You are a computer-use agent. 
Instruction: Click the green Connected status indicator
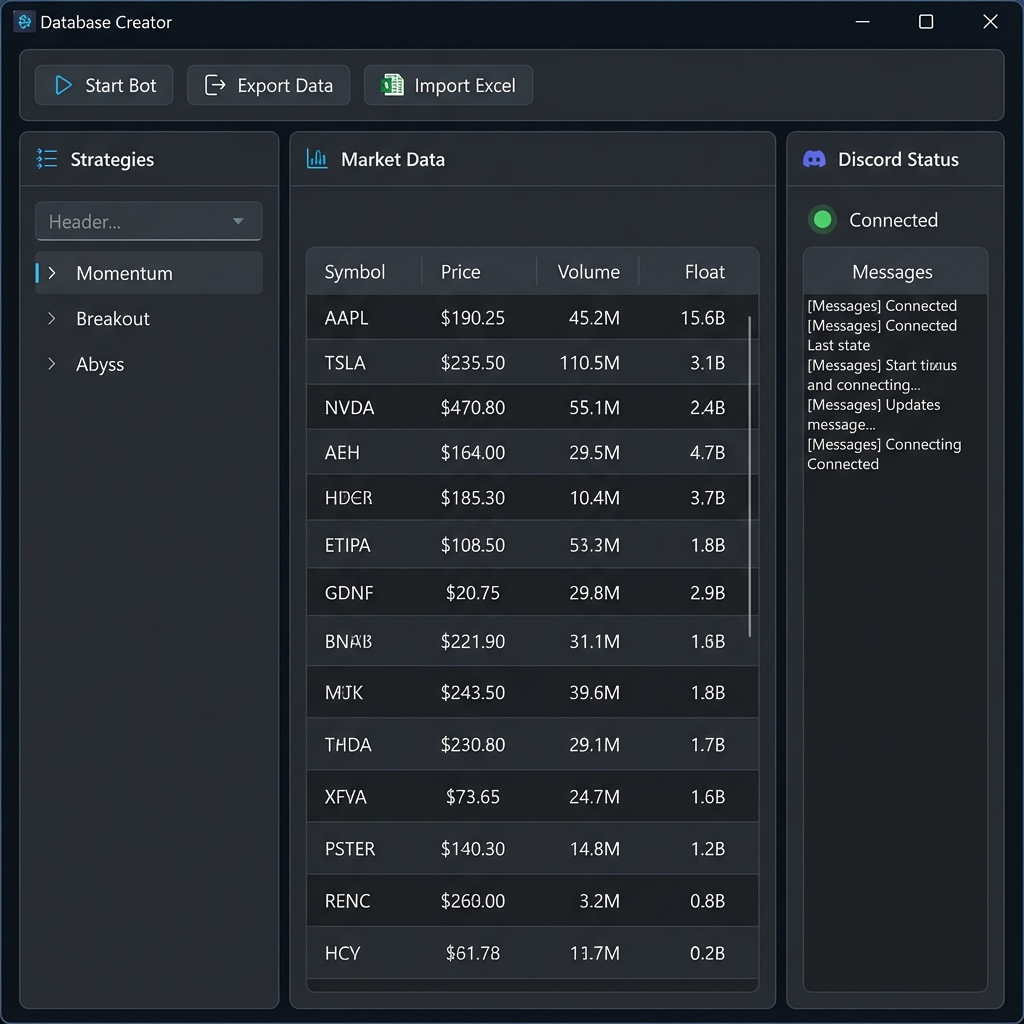(822, 220)
